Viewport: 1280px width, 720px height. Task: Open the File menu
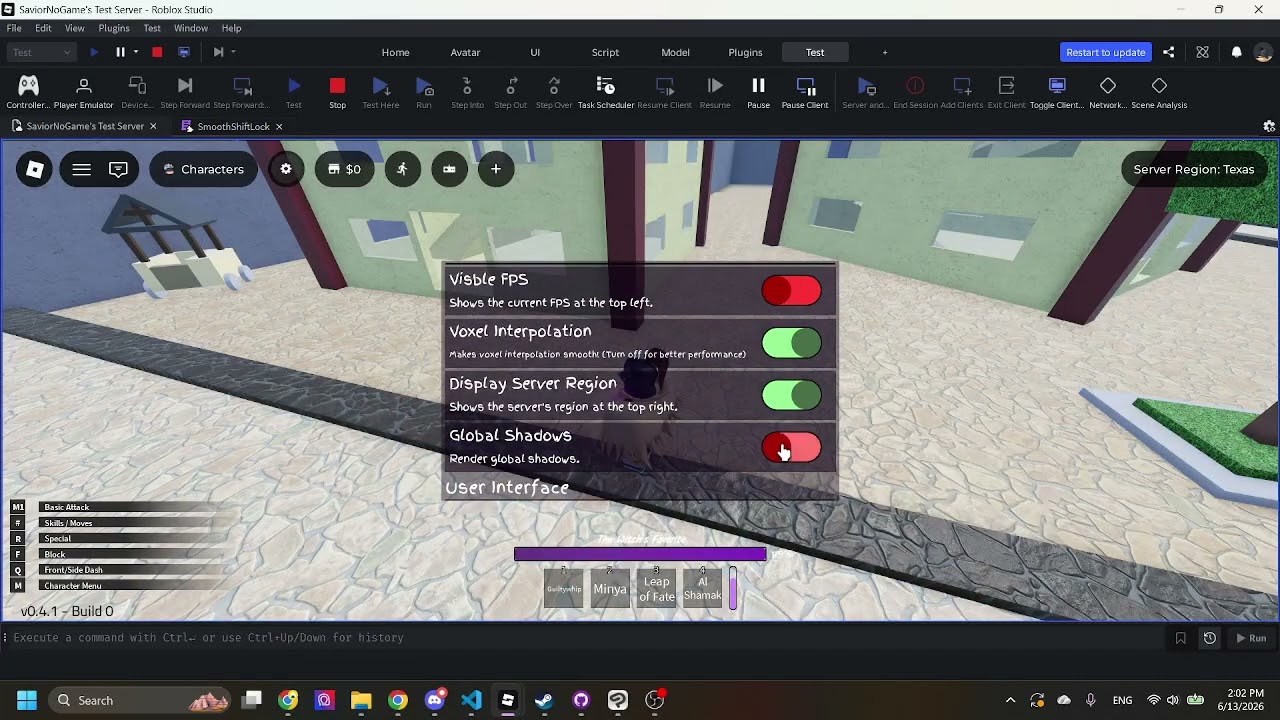pyautogui.click(x=14, y=28)
